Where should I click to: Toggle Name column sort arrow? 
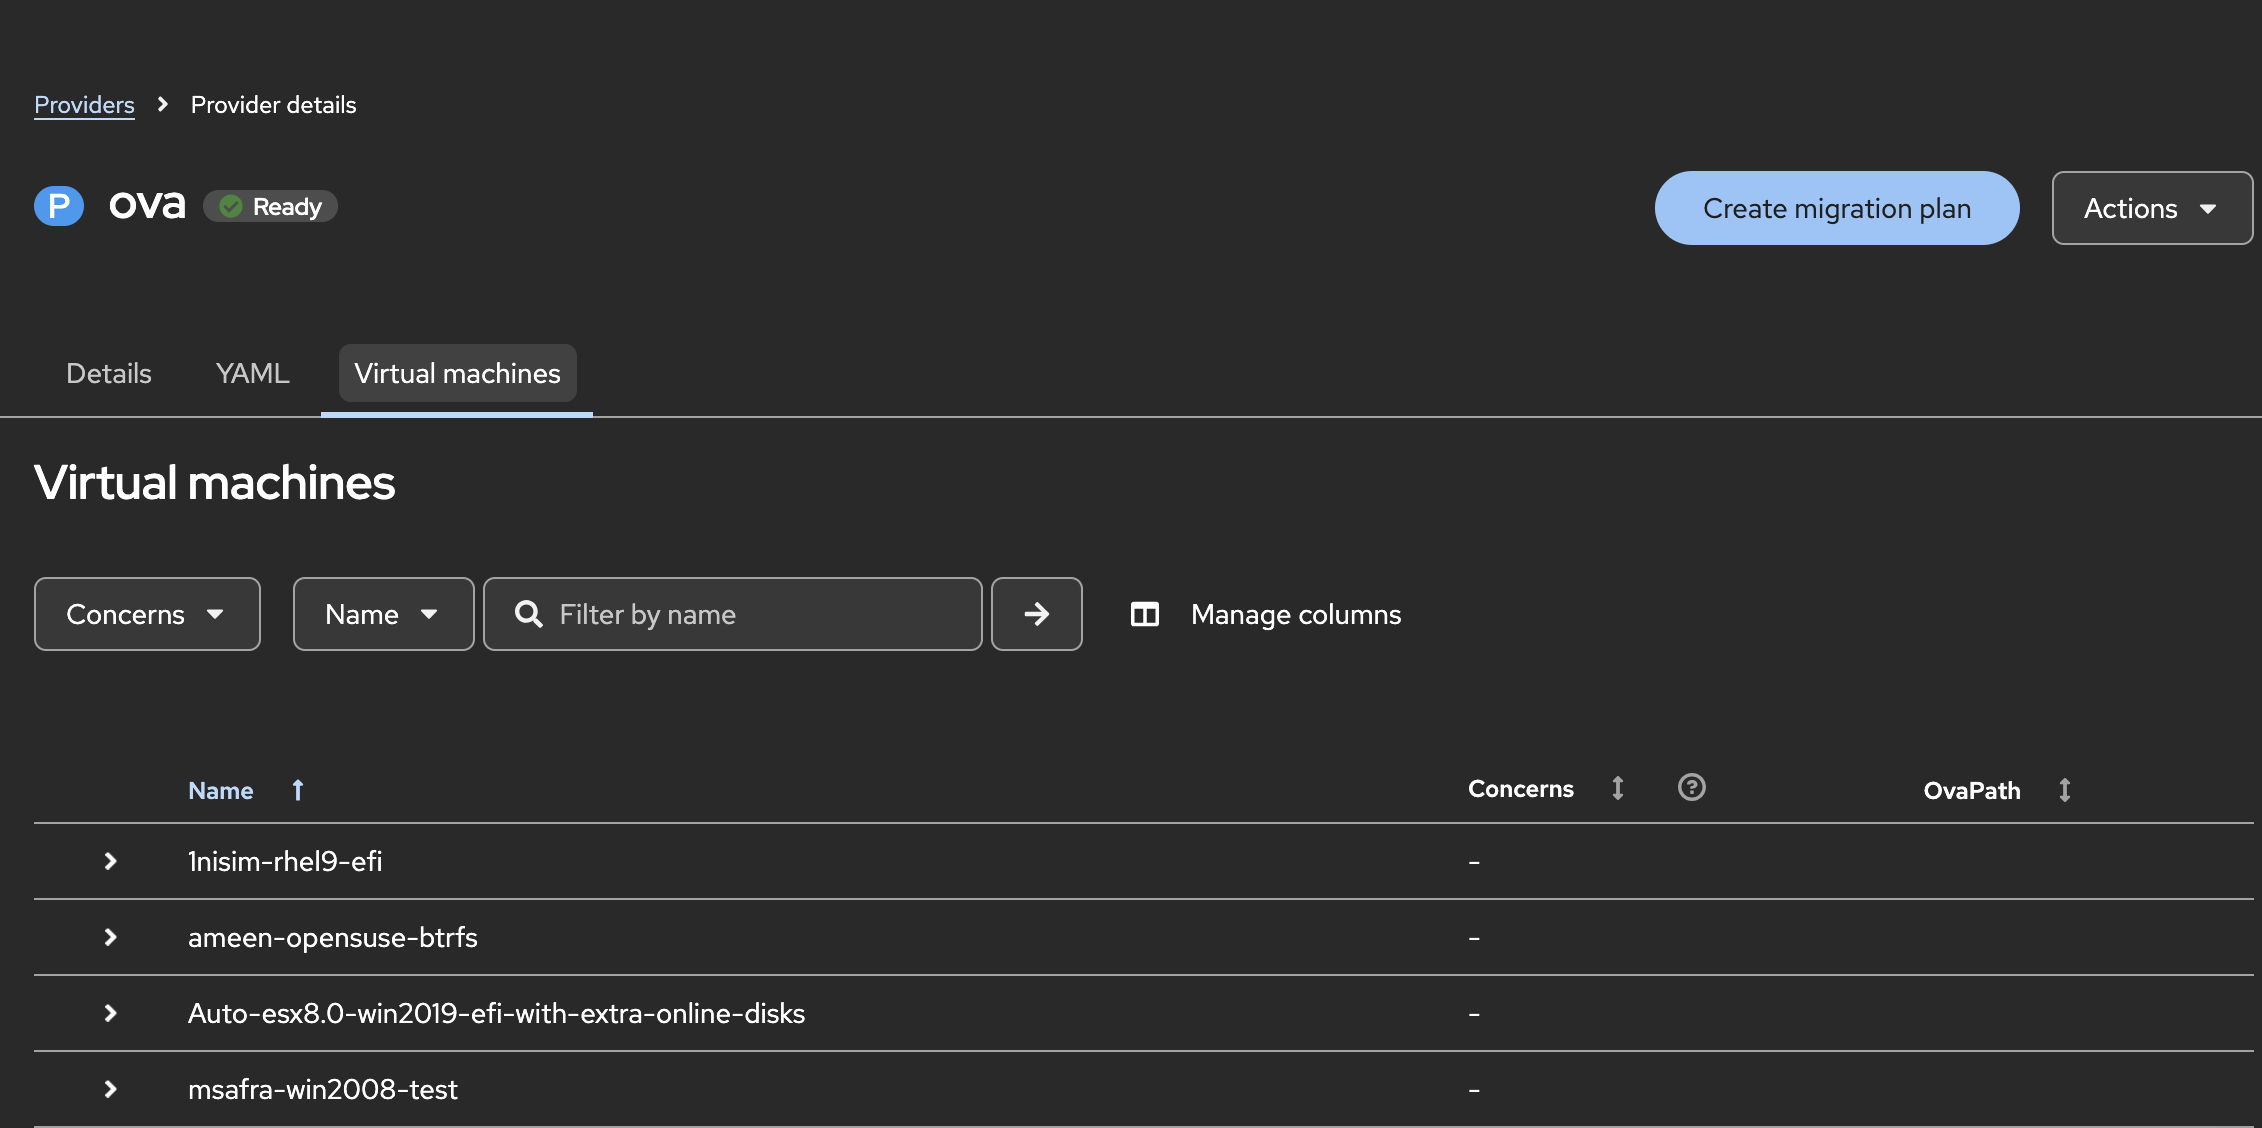(x=297, y=790)
